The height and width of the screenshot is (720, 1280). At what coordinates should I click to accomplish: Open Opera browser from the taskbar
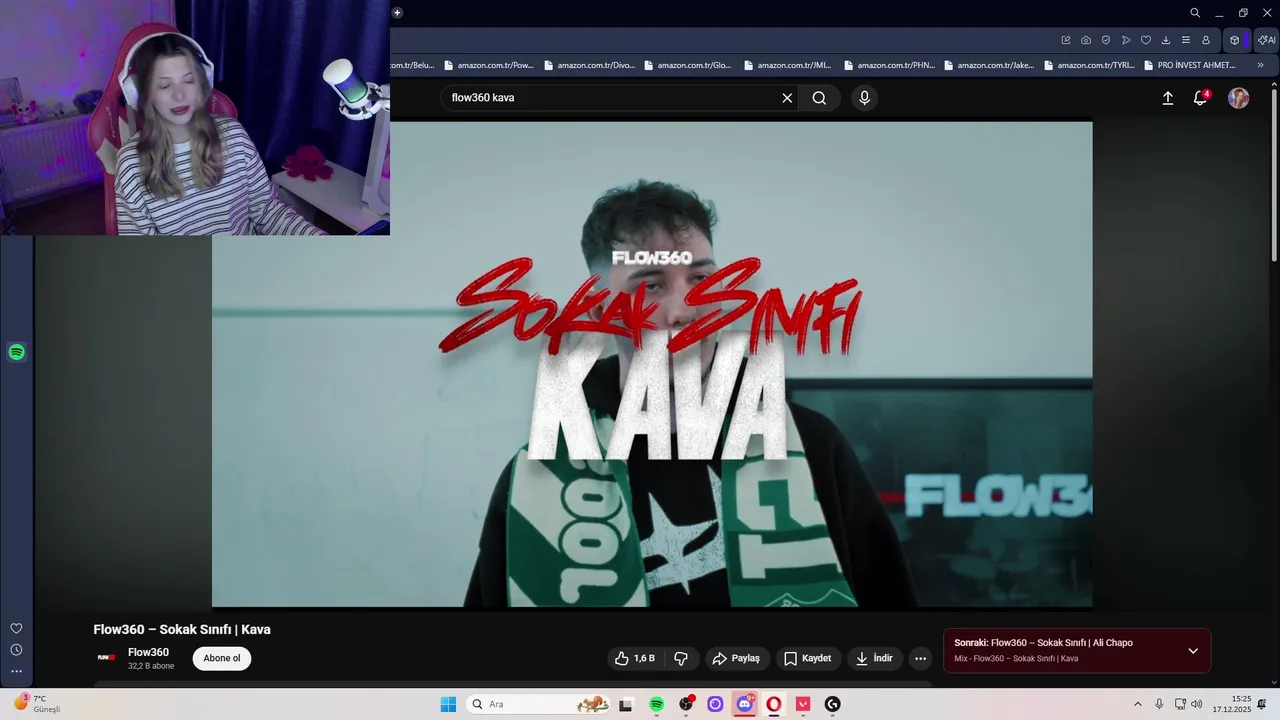[x=774, y=704]
